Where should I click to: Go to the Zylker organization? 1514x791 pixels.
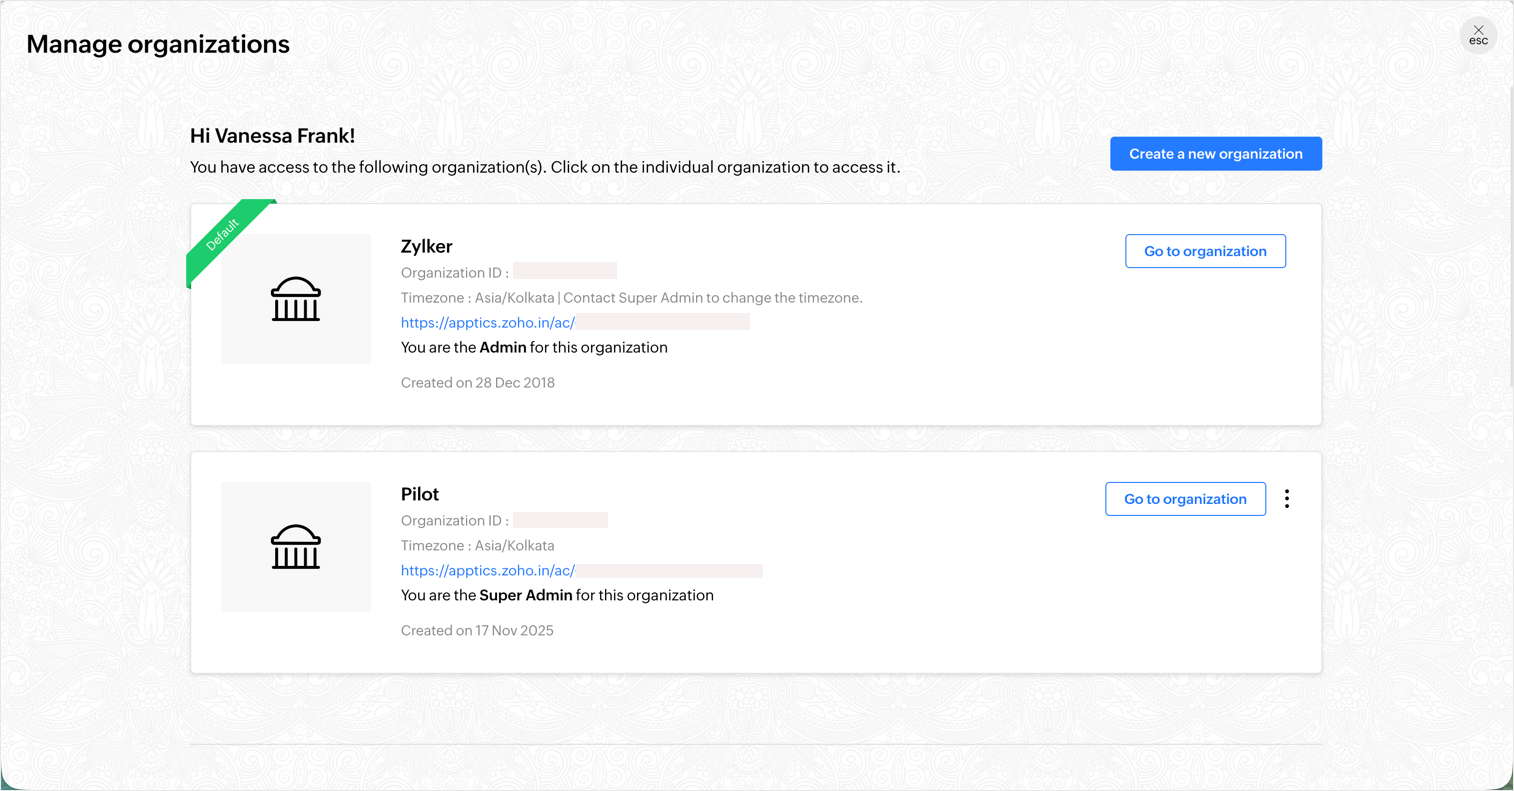[1205, 251]
